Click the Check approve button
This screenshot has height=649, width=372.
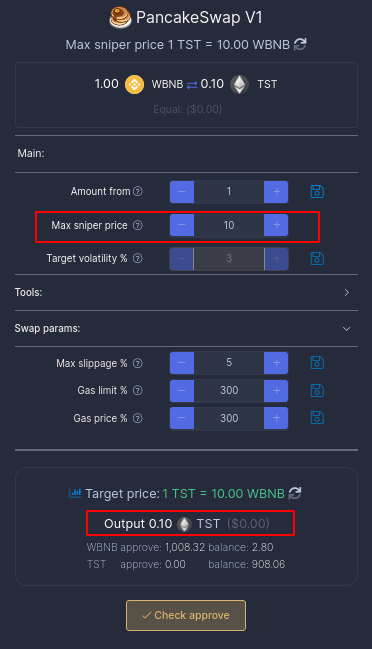click(x=186, y=615)
